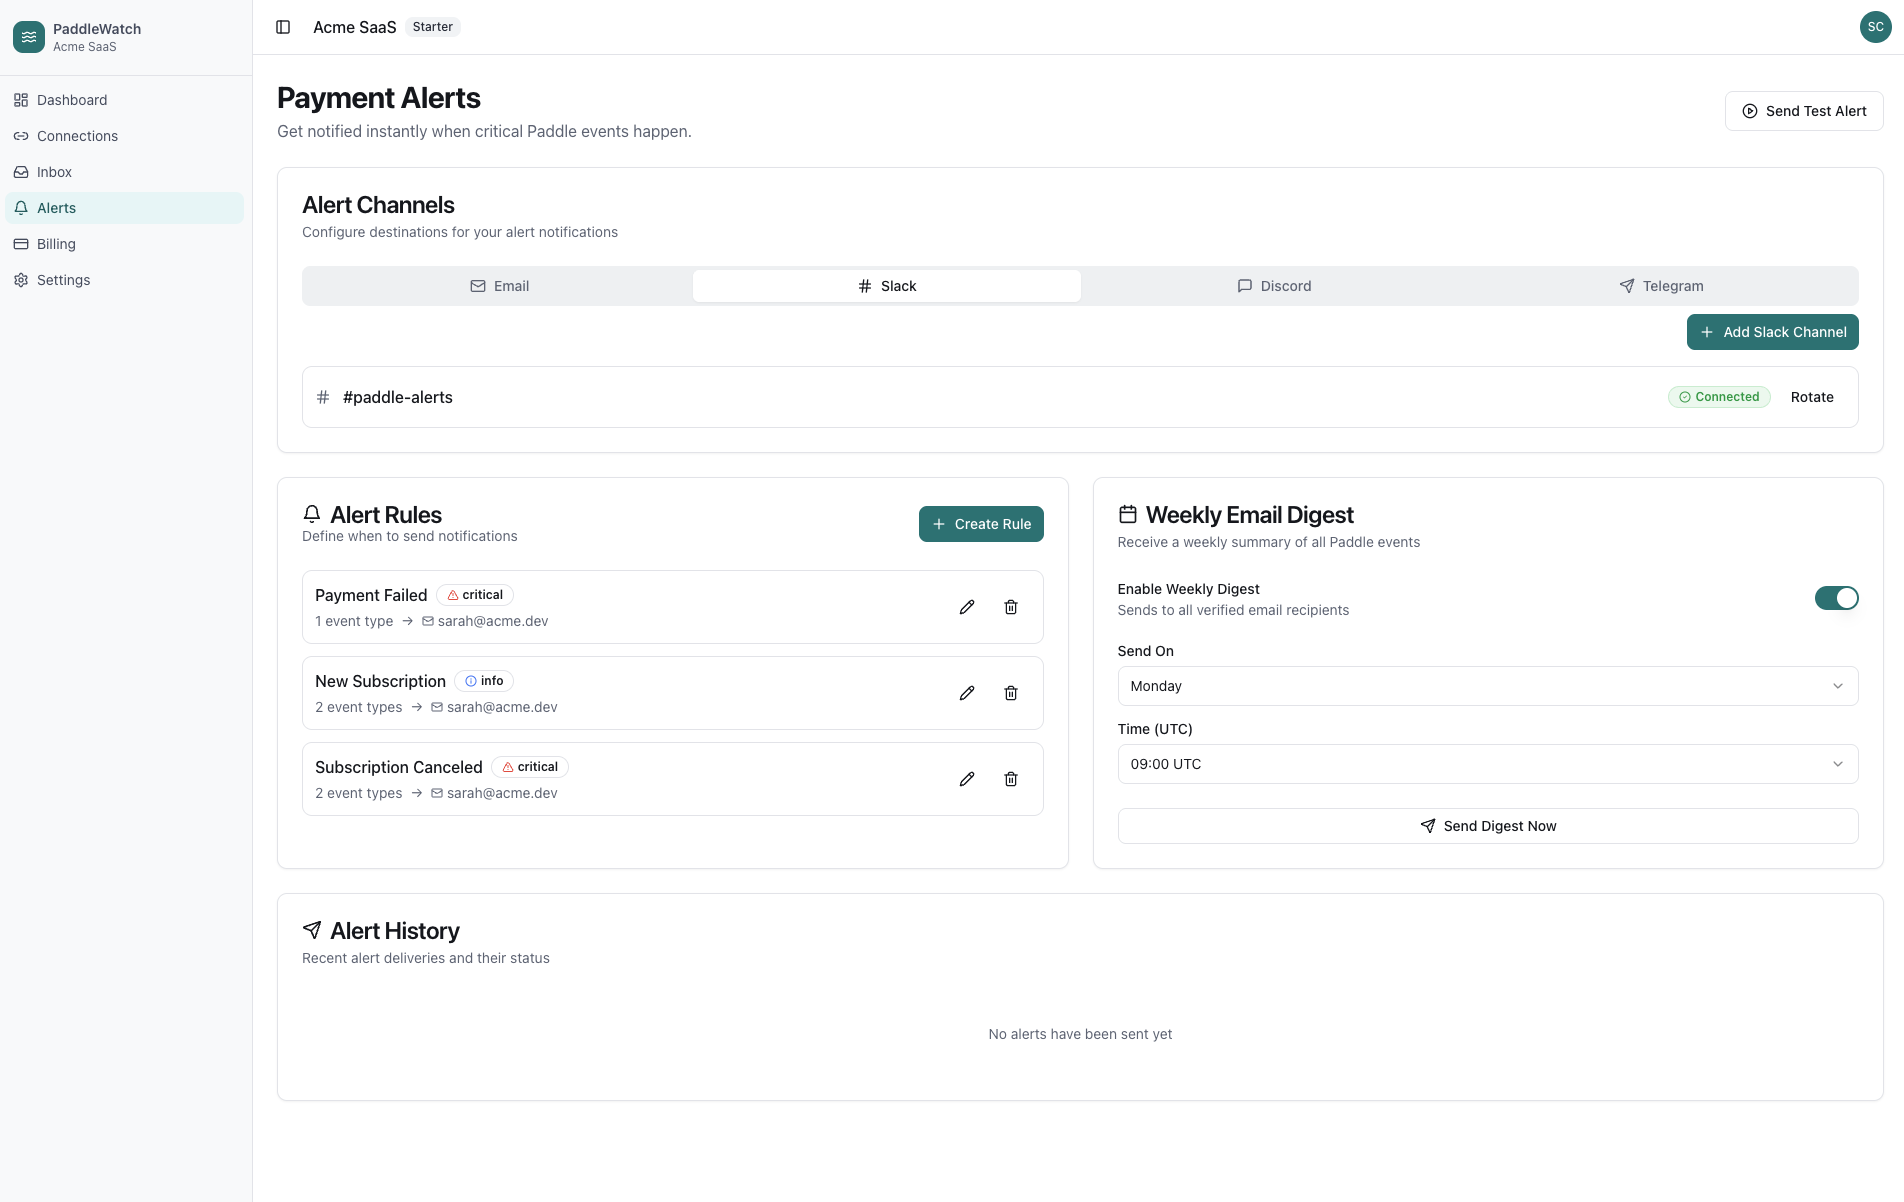Screen dimensions: 1904x1202
Task: Open the Inbox from the sidebar
Action: pos(21,172)
